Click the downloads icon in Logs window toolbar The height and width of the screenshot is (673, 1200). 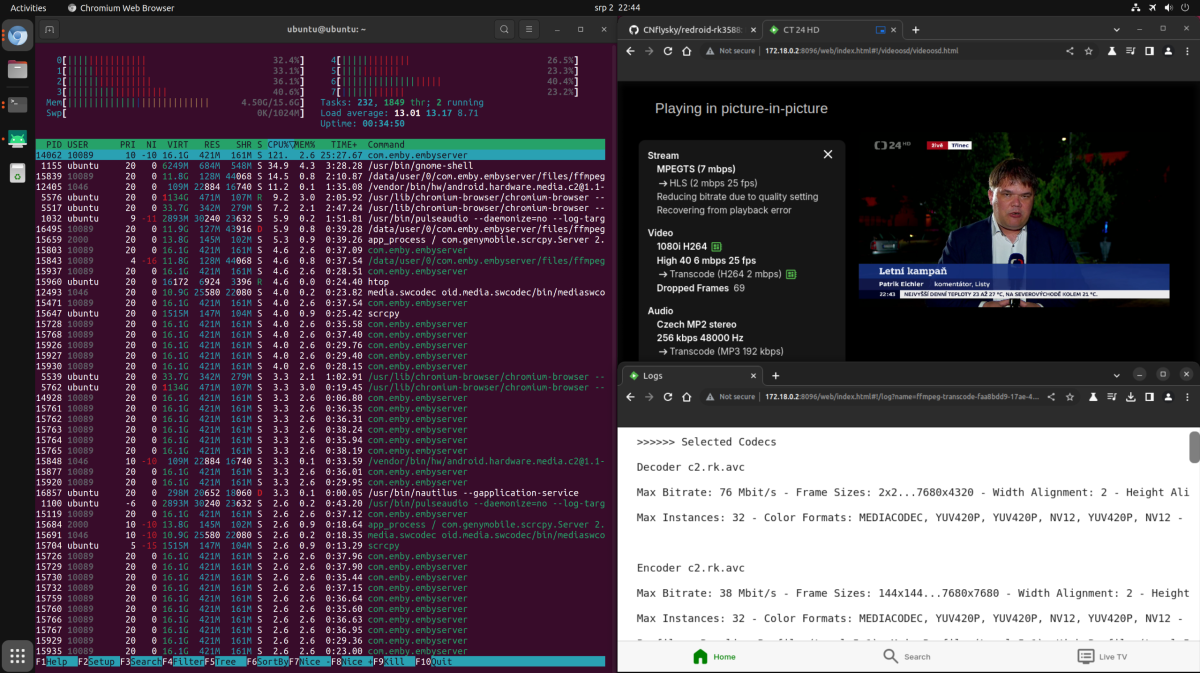1130,397
